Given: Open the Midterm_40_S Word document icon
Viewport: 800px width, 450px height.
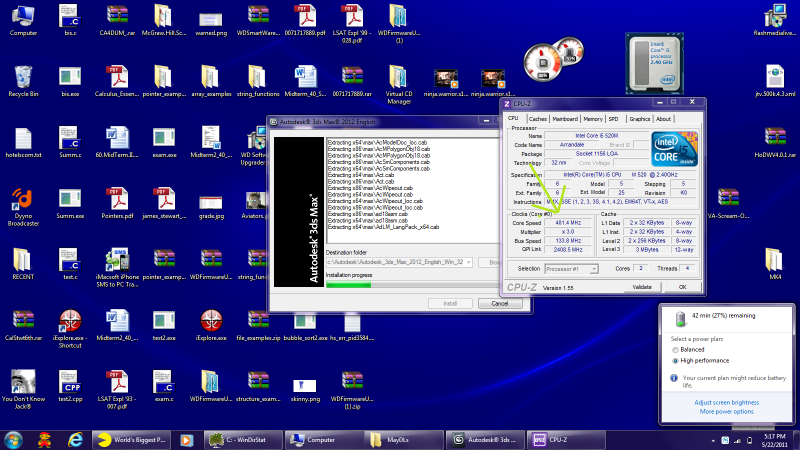Looking at the screenshot, I should point(305,81).
